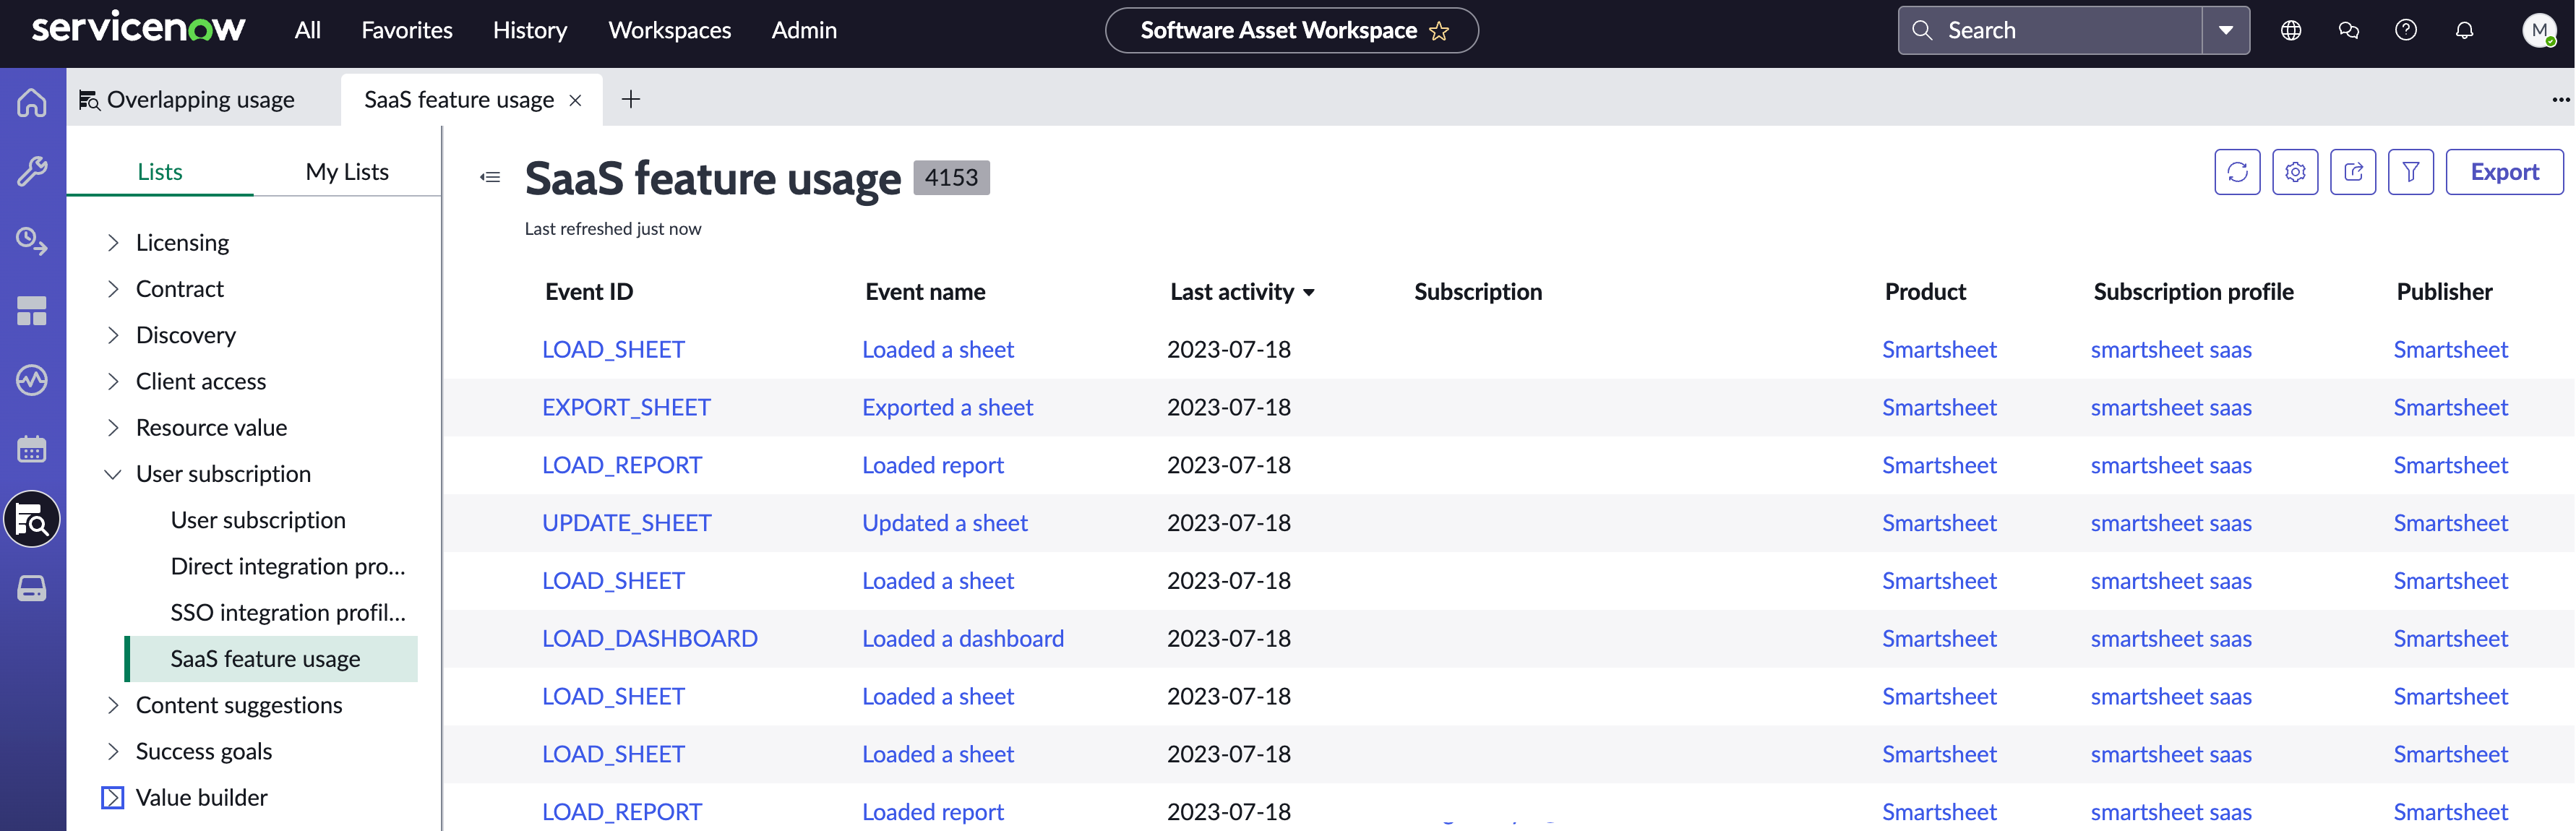
Task: Open the license operations sidebar icon
Action: pyautogui.click(x=32, y=241)
